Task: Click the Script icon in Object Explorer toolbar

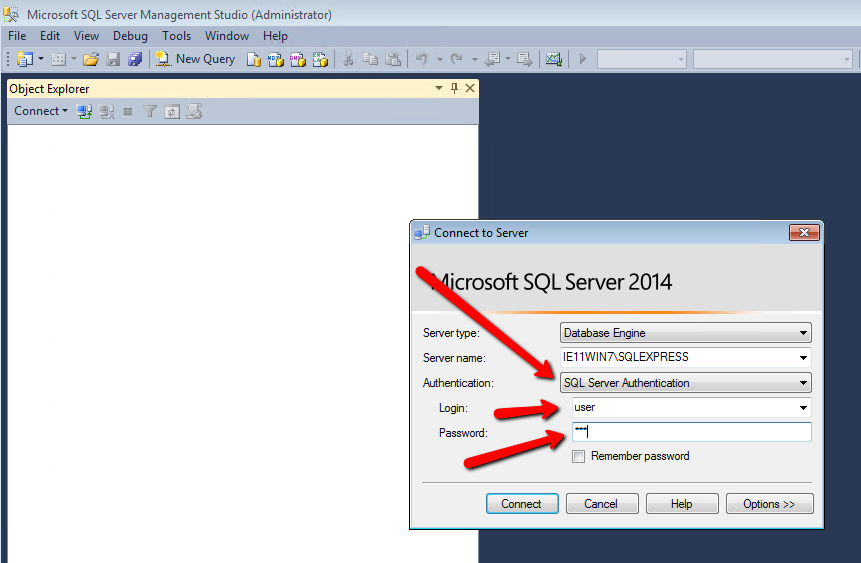Action: (194, 112)
